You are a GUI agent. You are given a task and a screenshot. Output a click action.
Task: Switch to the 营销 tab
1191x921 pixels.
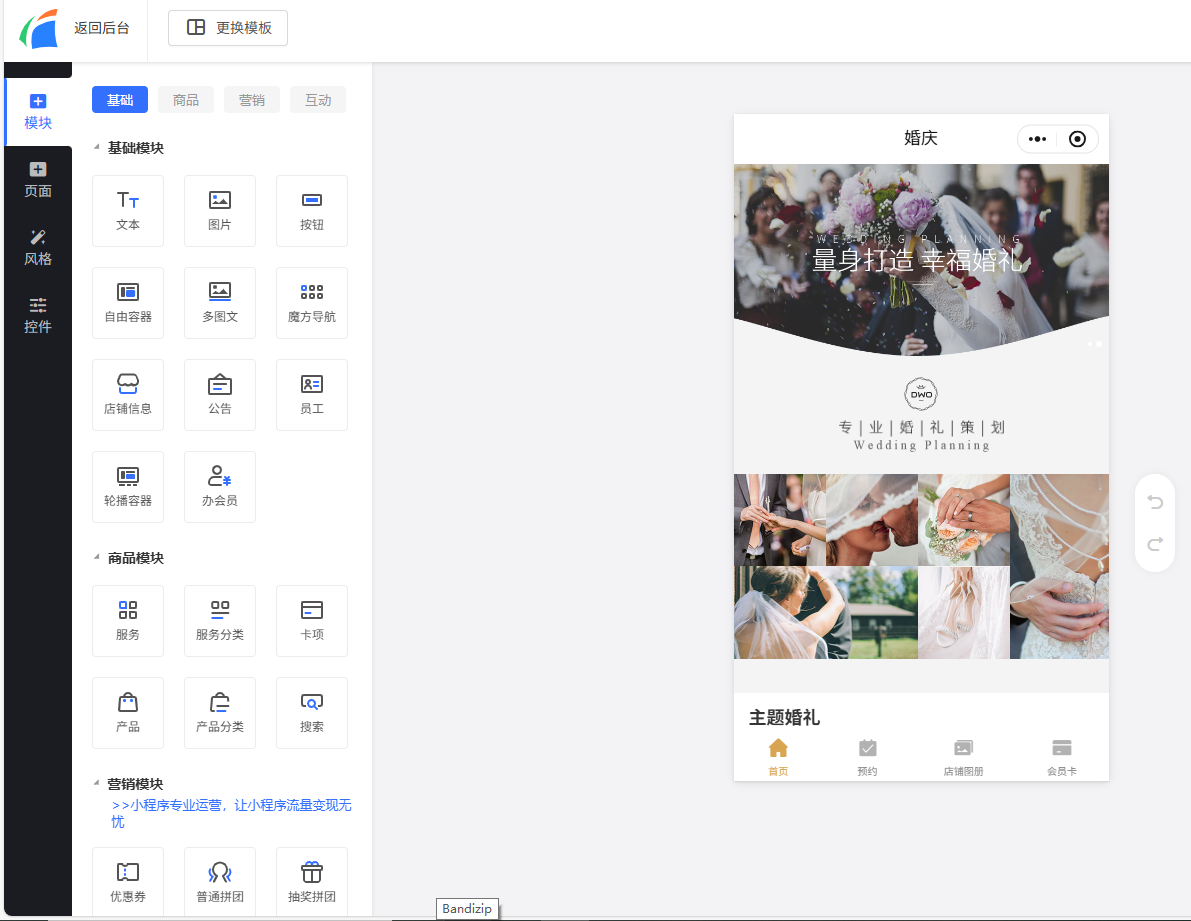pyautogui.click(x=252, y=100)
